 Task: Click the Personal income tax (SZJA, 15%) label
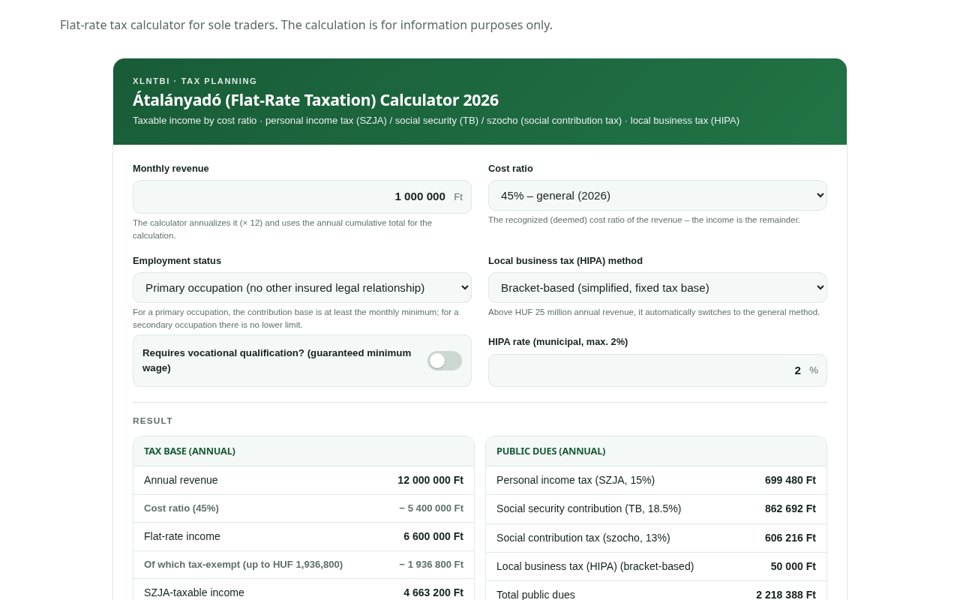click(576, 480)
